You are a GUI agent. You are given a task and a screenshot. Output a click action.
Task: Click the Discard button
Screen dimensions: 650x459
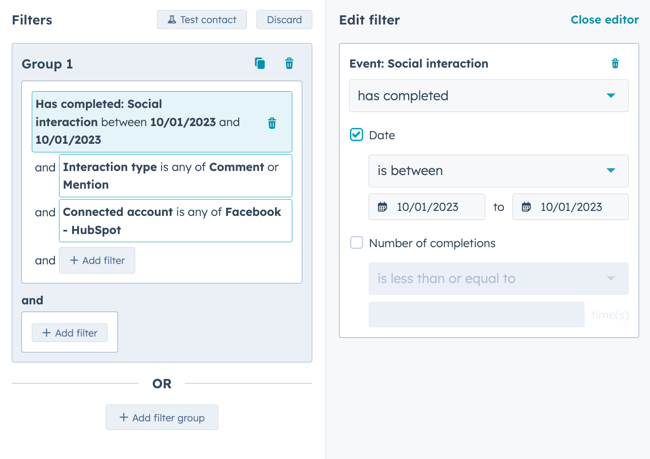[x=284, y=19]
